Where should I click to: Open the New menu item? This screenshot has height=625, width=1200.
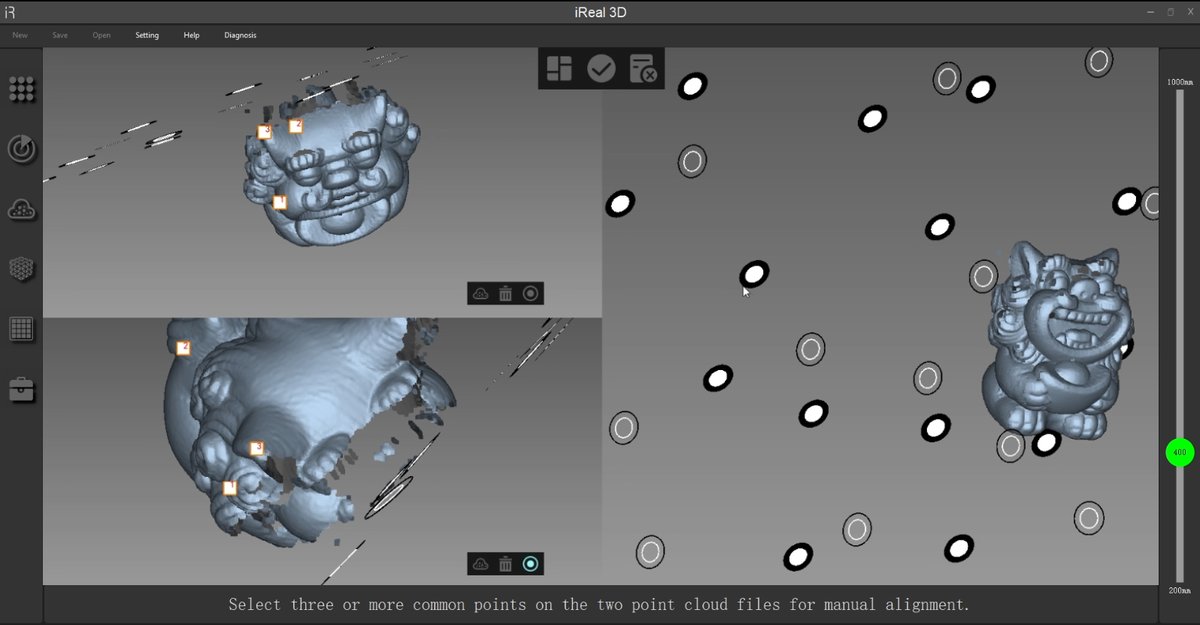20,35
